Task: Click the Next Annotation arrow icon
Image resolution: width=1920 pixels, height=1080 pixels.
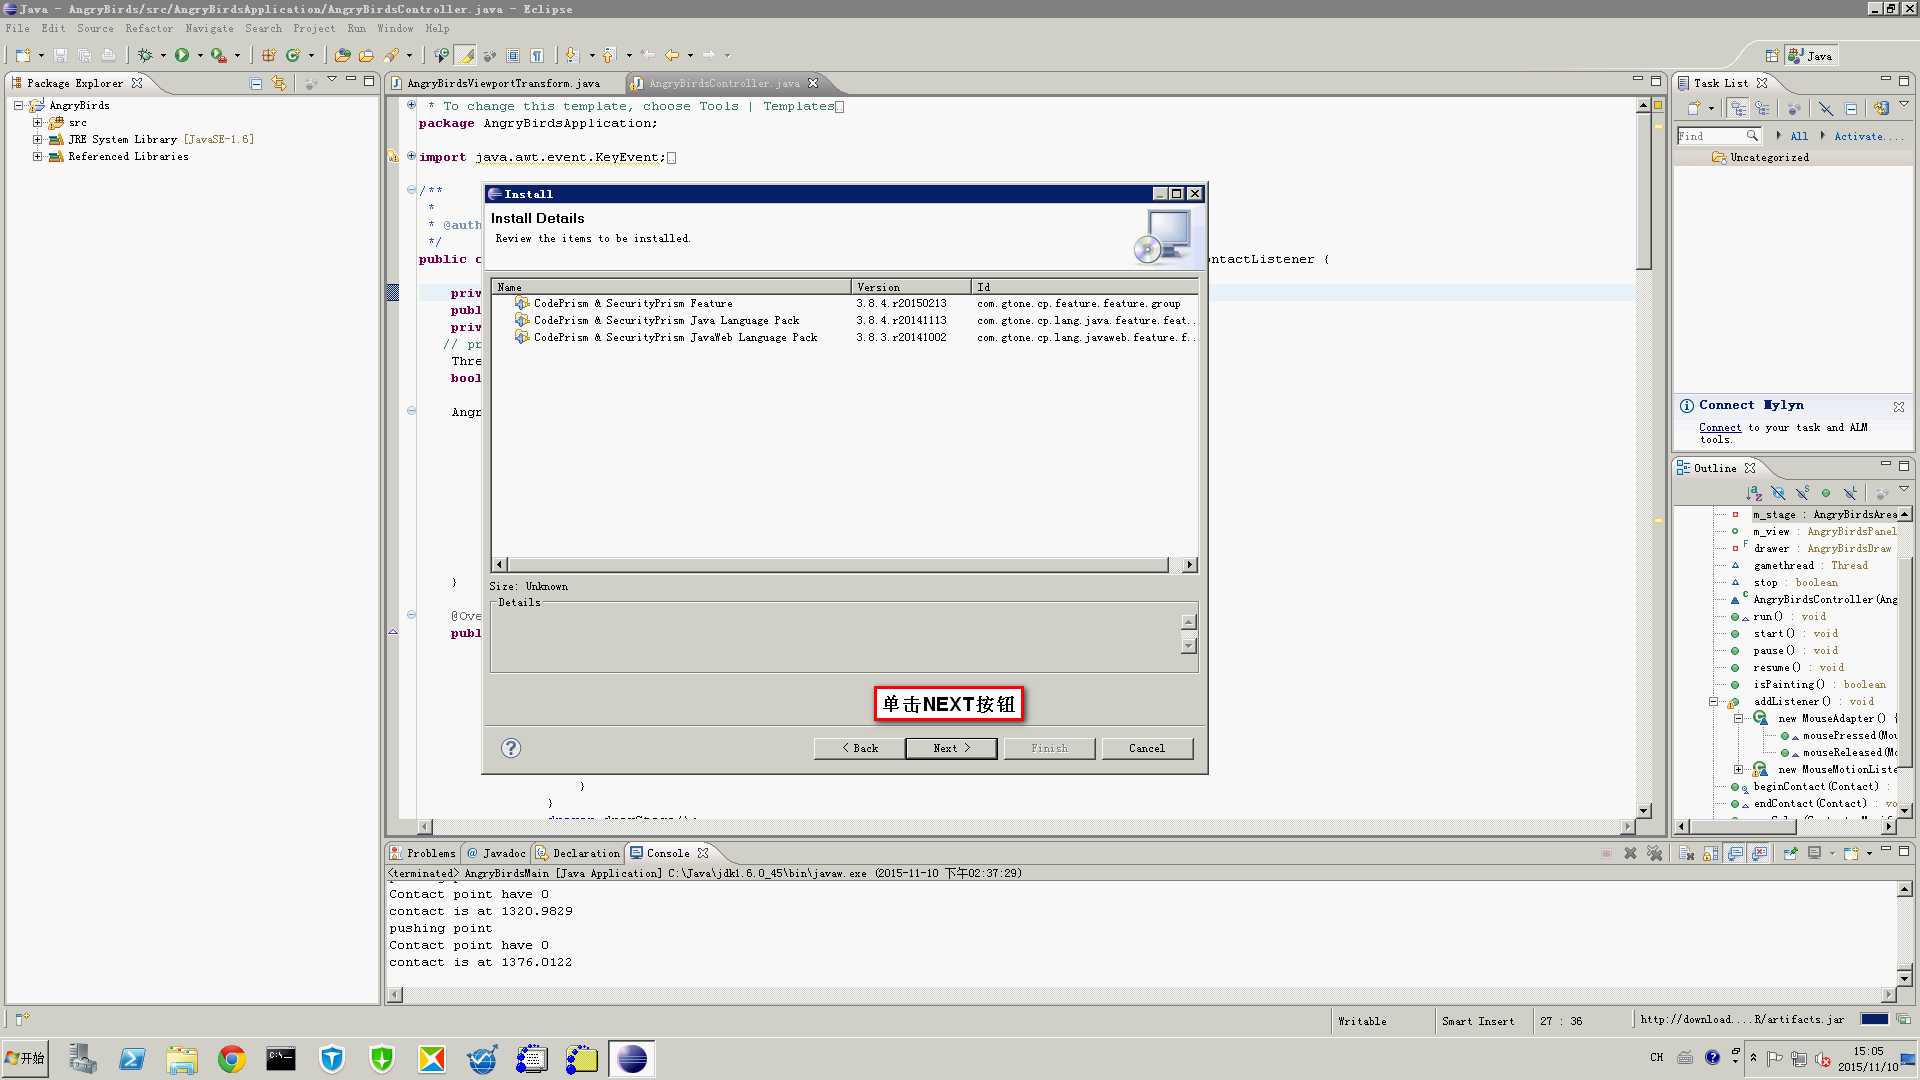Action: point(571,55)
